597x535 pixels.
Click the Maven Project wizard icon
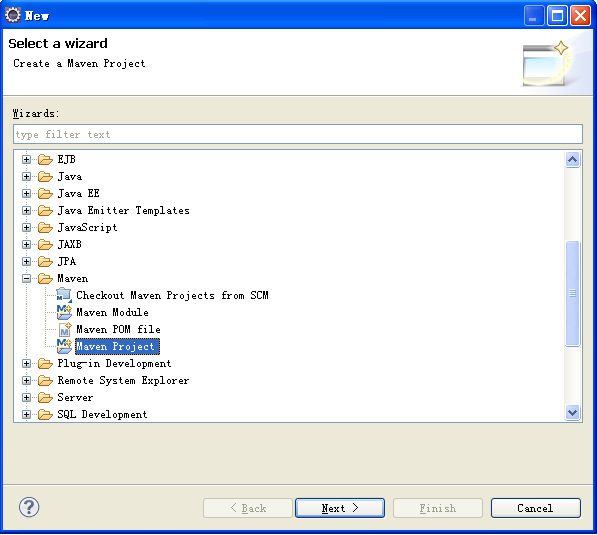click(64, 346)
